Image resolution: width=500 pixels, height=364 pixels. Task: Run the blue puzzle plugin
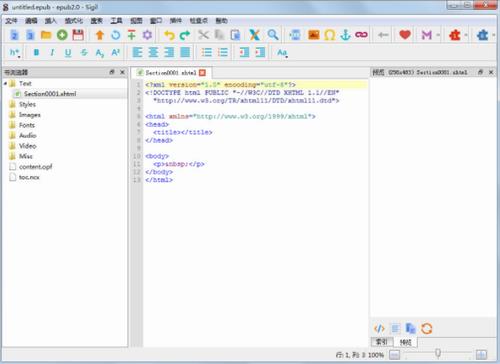[483, 35]
